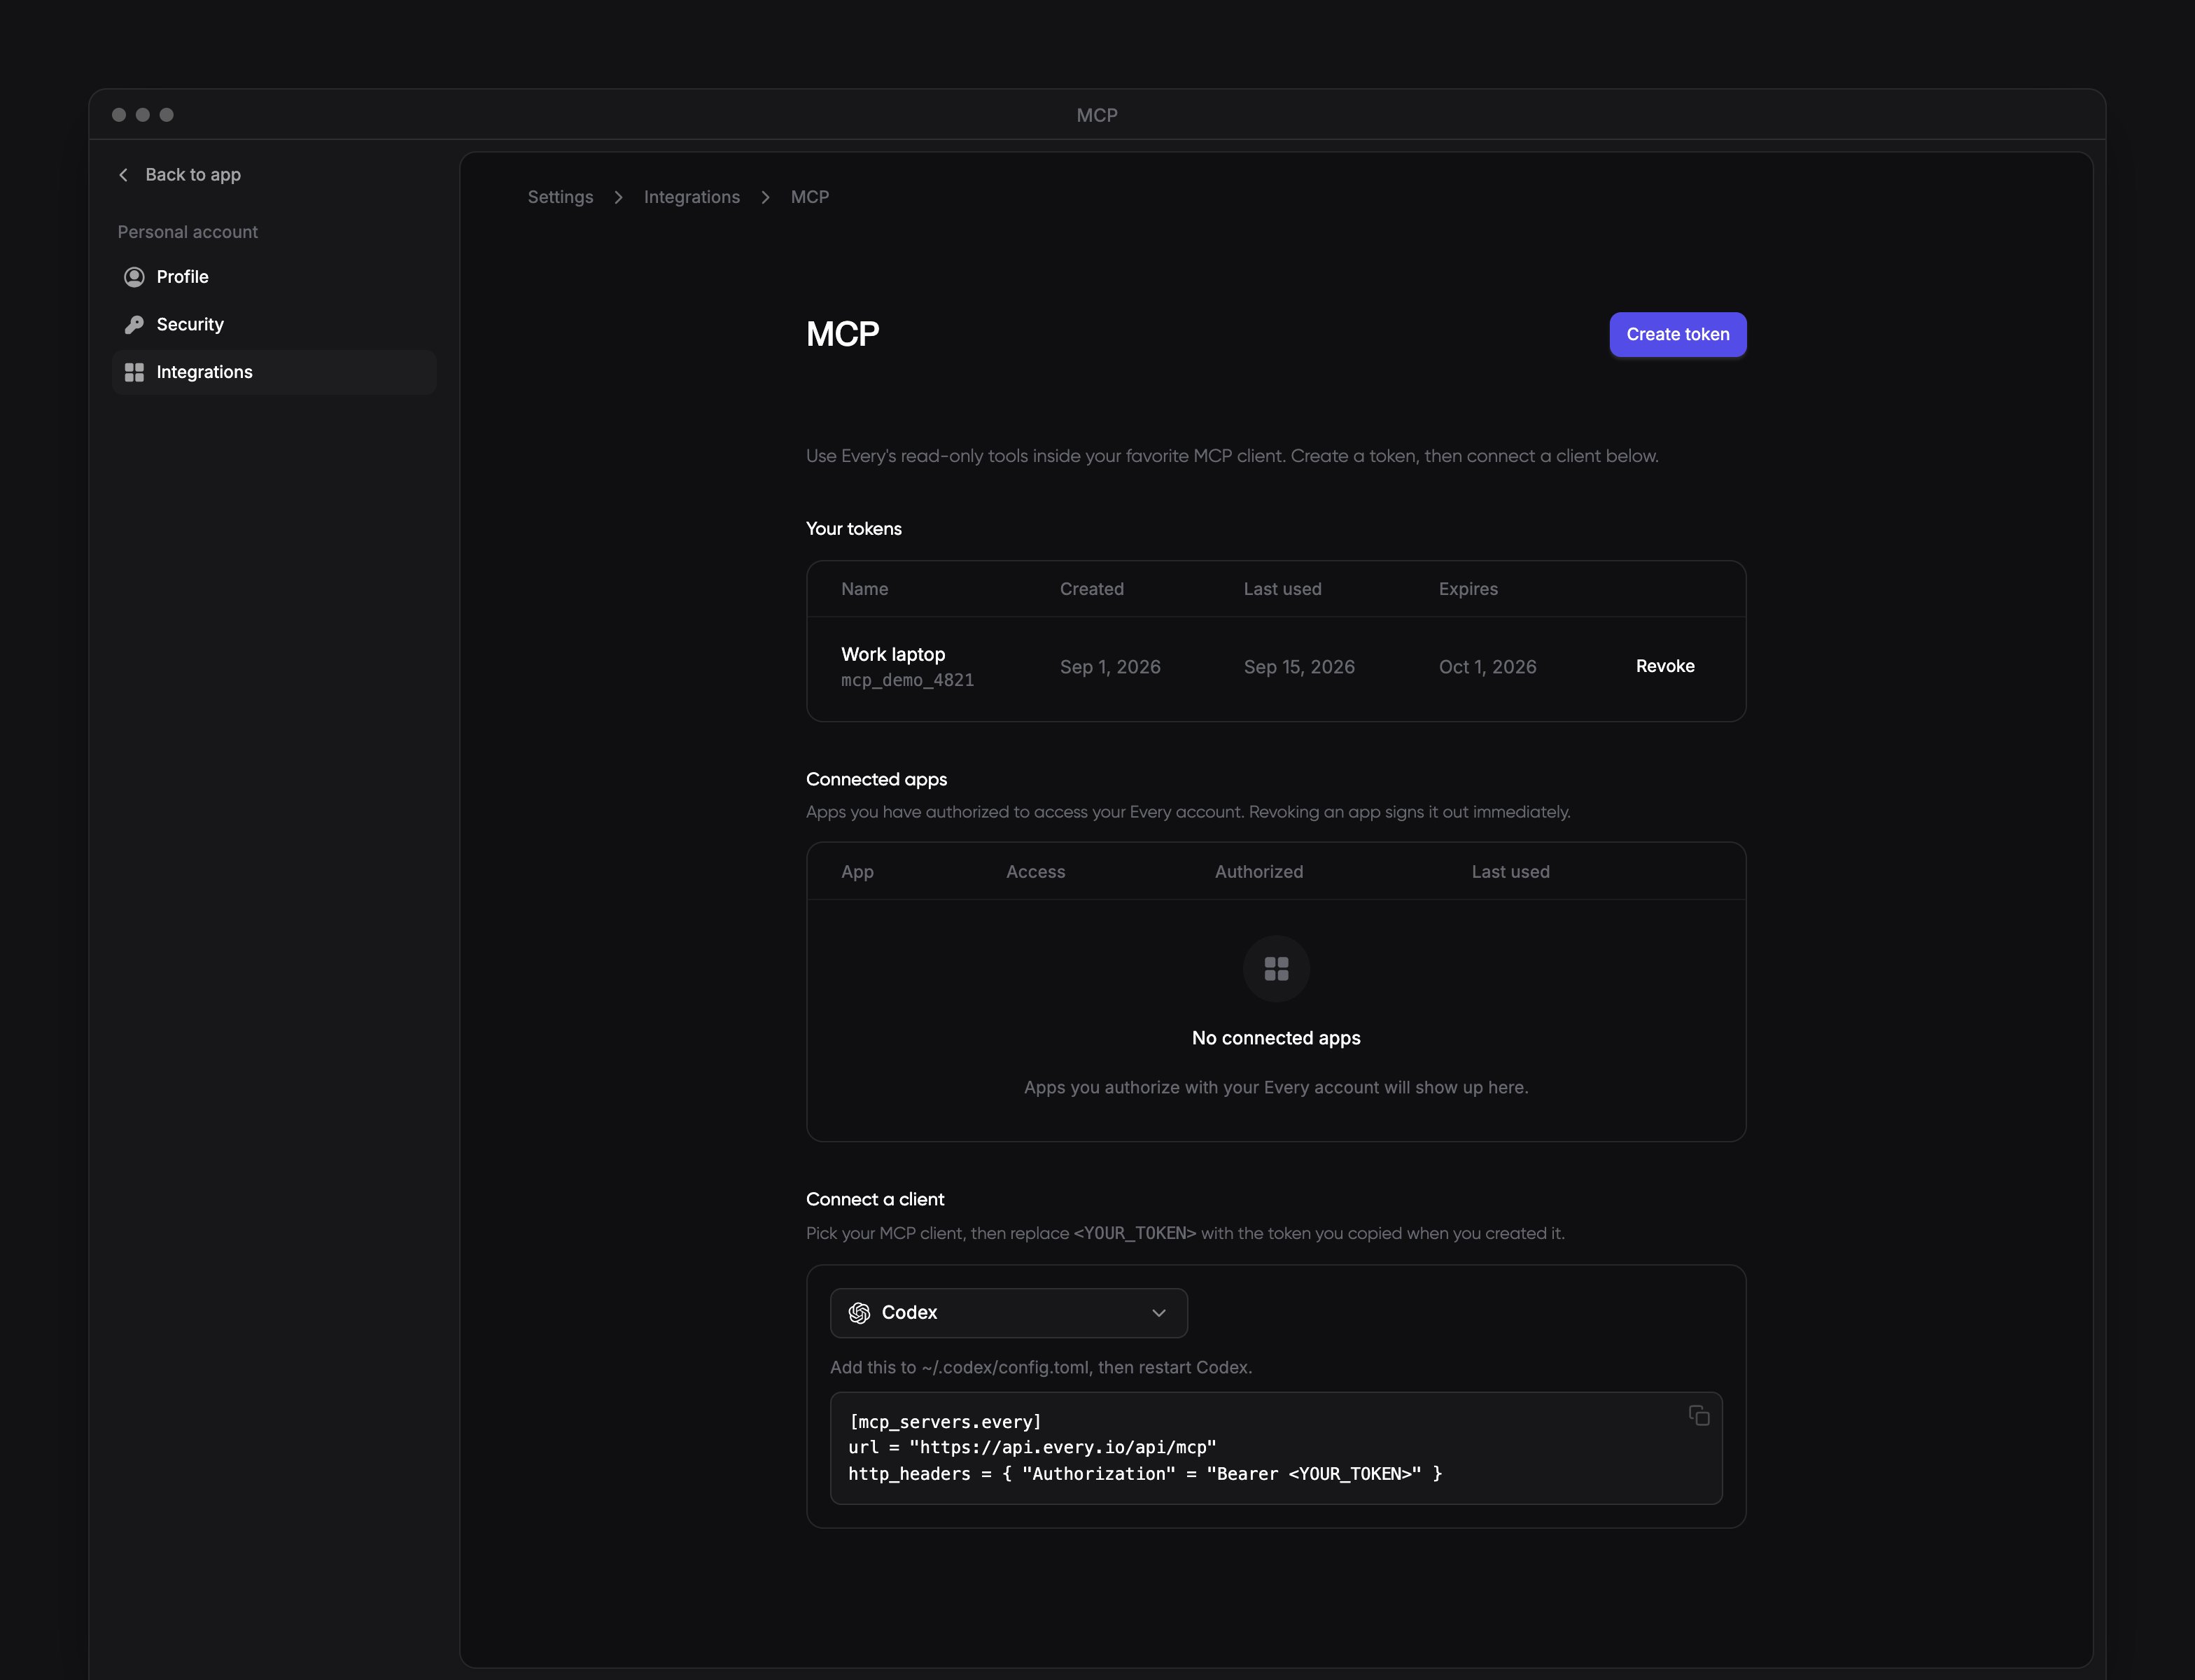Copy the config snippet with copy icon
2195x1680 pixels.
click(x=1698, y=1415)
